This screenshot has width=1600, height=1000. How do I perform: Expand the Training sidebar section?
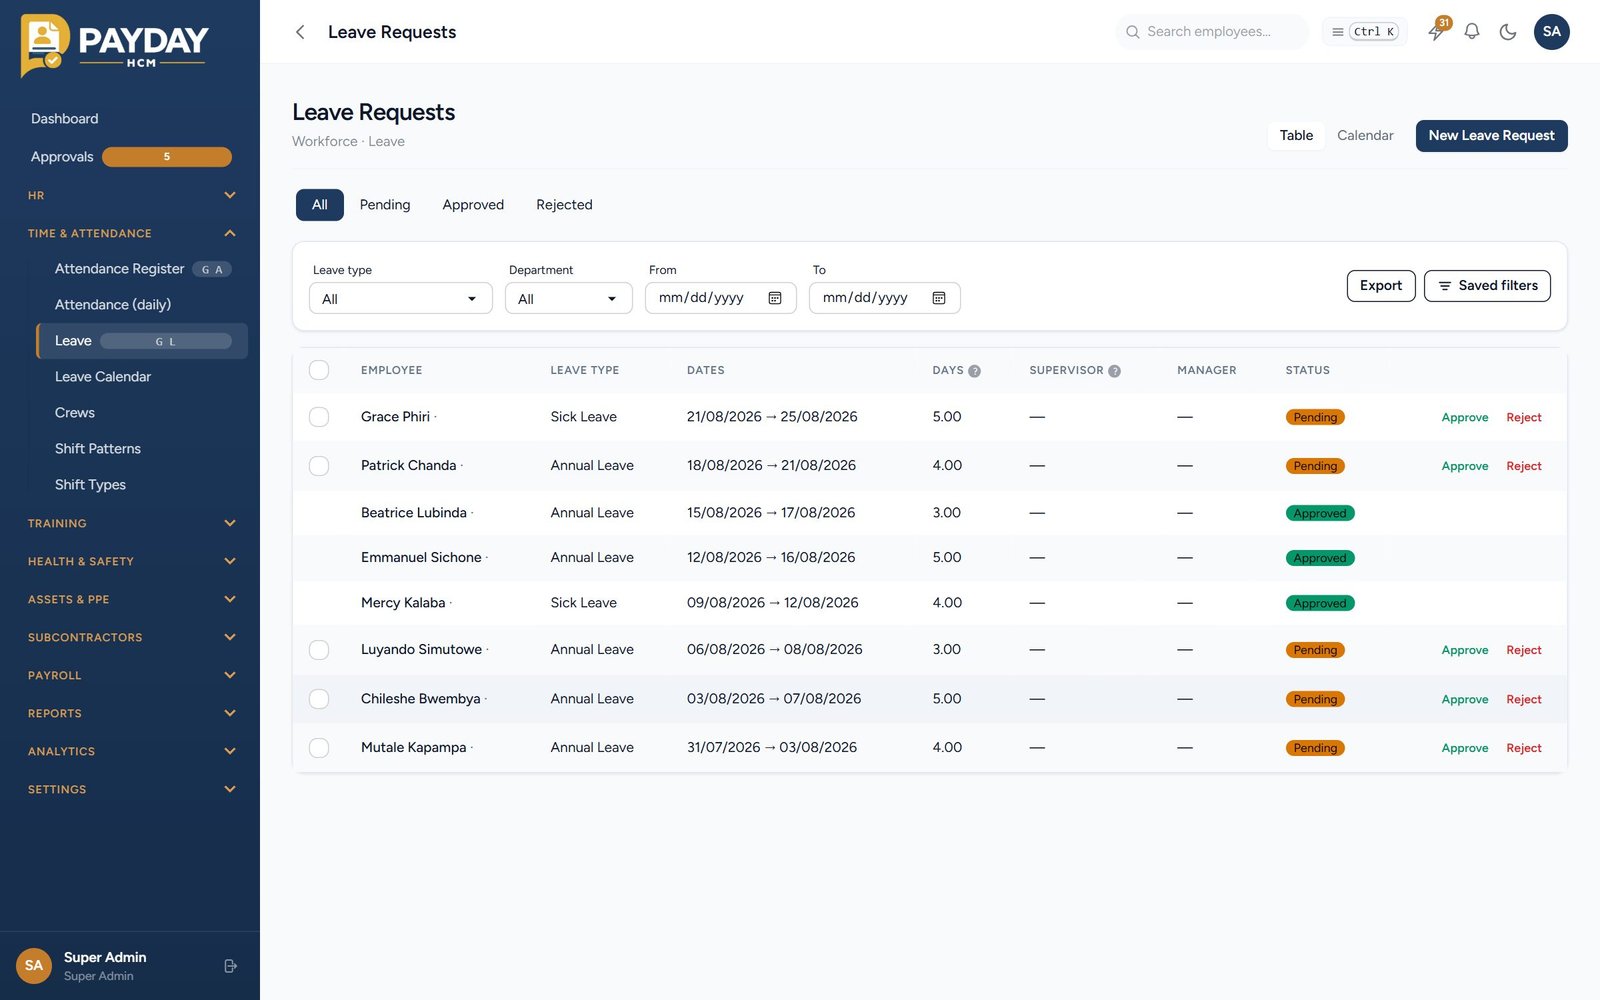tap(130, 523)
